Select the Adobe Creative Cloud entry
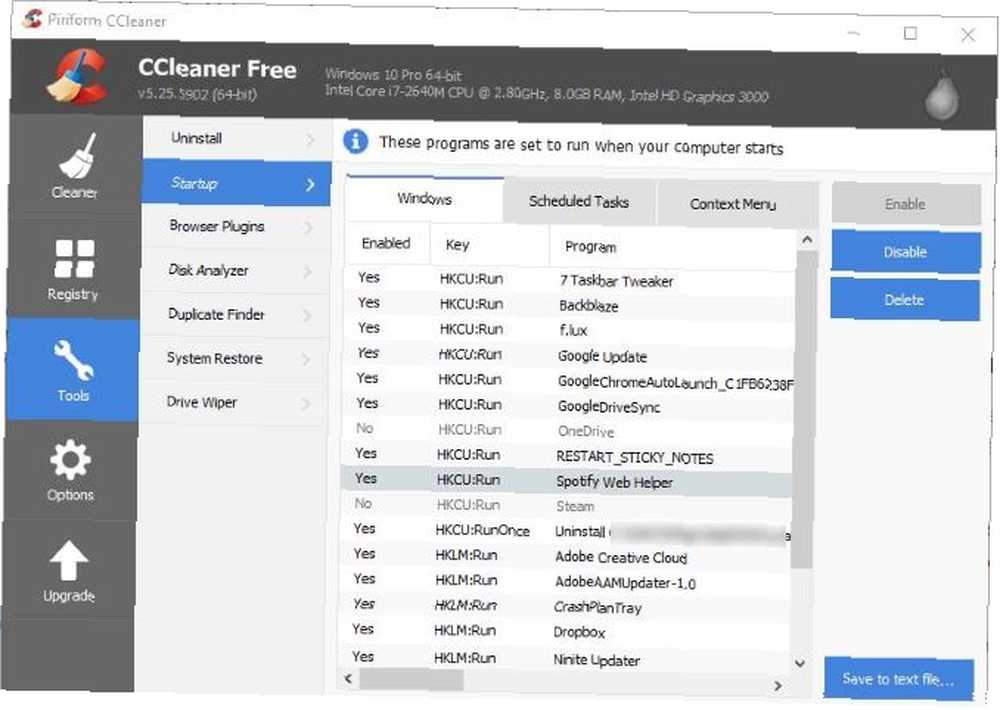This screenshot has height=710, width=1000. coord(566,555)
